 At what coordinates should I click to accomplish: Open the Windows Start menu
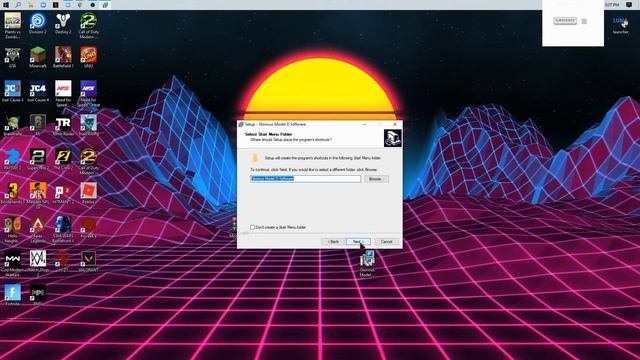(6, 5)
